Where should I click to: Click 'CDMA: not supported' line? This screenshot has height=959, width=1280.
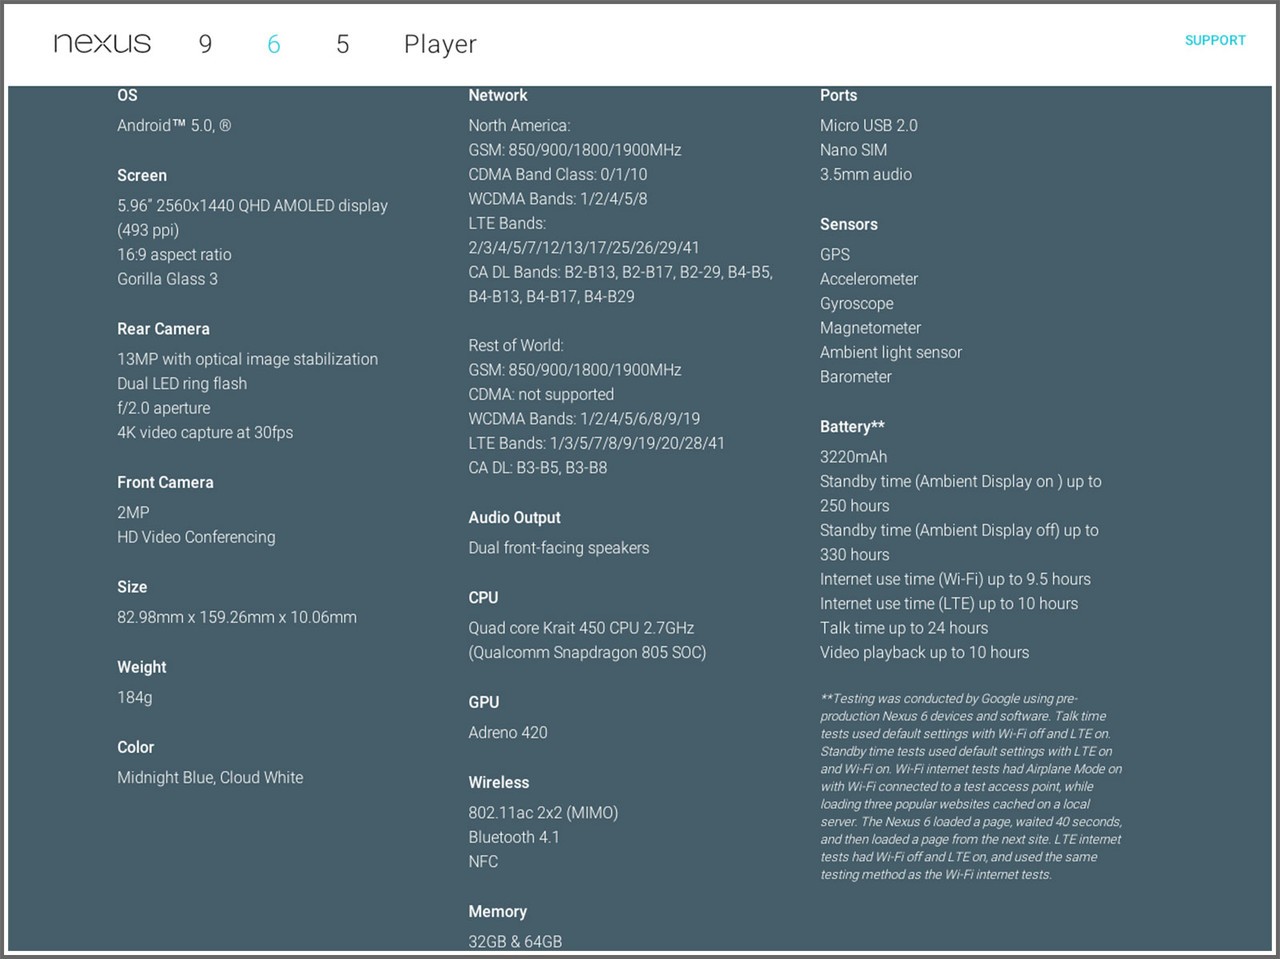(x=541, y=394)
